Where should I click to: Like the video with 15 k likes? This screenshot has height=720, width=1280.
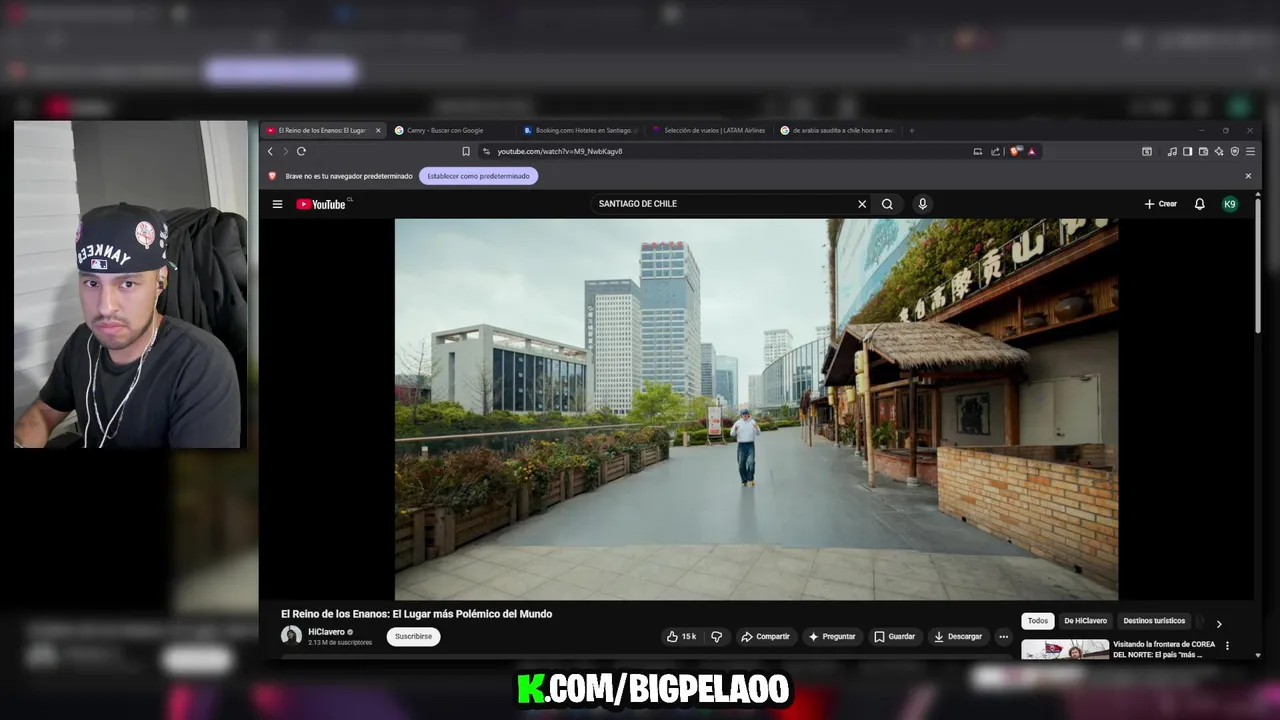(681, 636)
